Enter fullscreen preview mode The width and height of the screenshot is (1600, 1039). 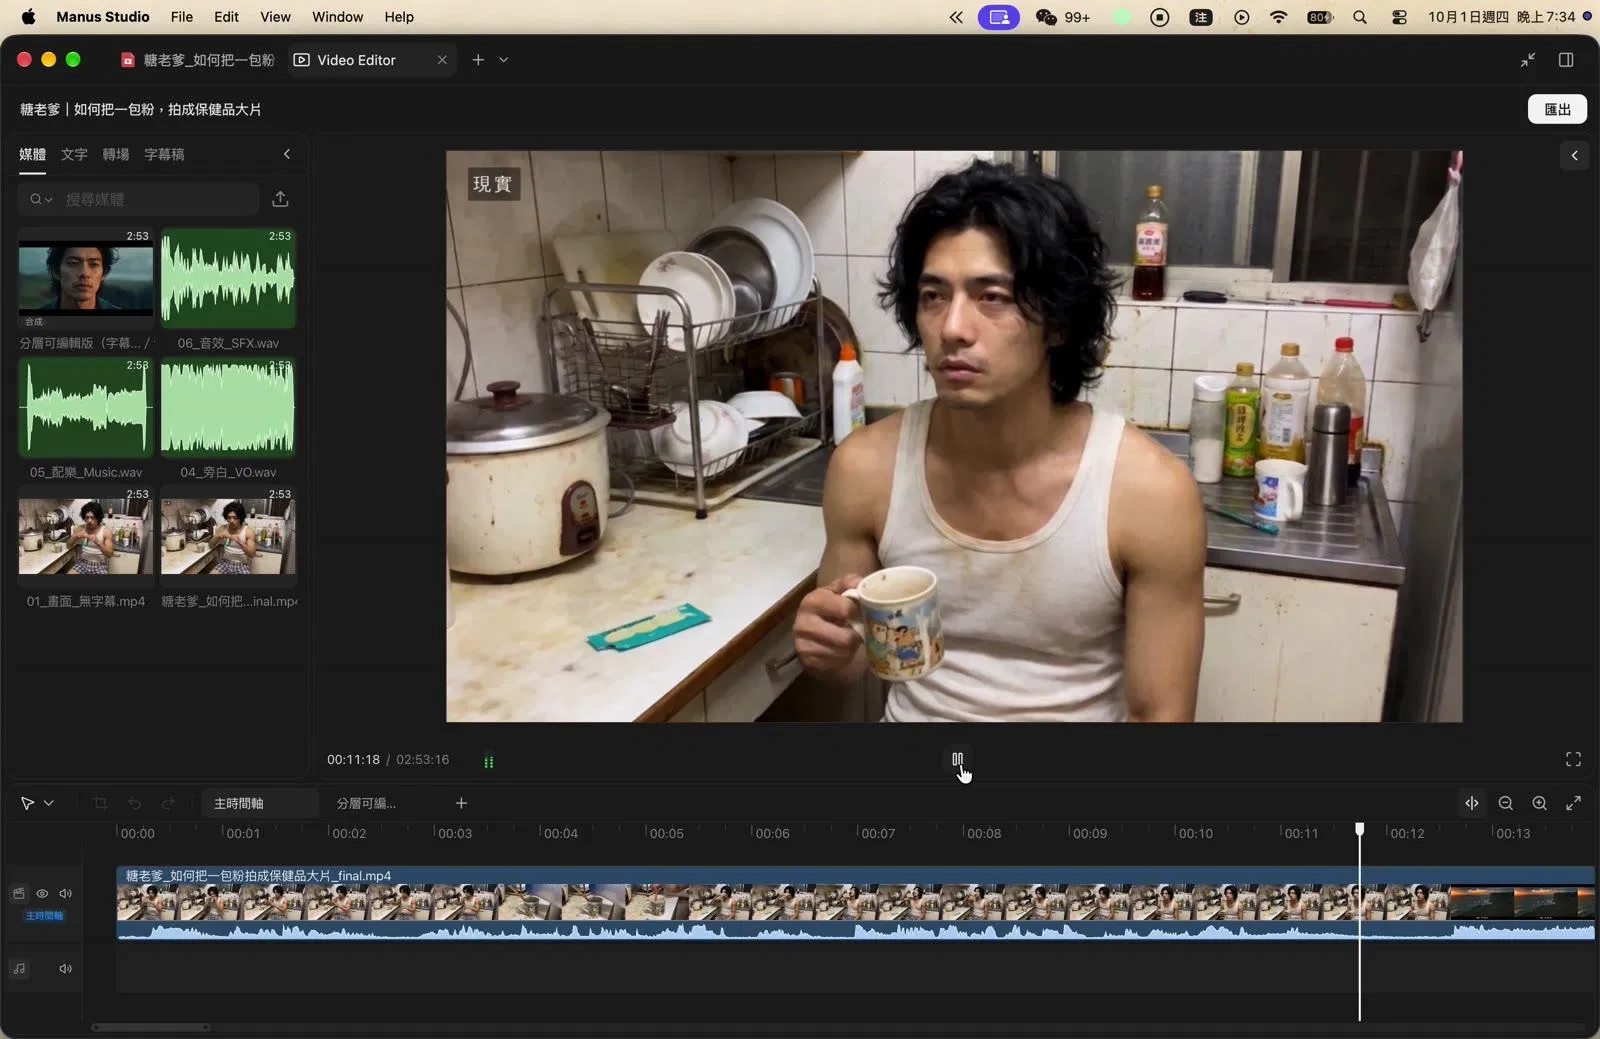click(1573, 760)
